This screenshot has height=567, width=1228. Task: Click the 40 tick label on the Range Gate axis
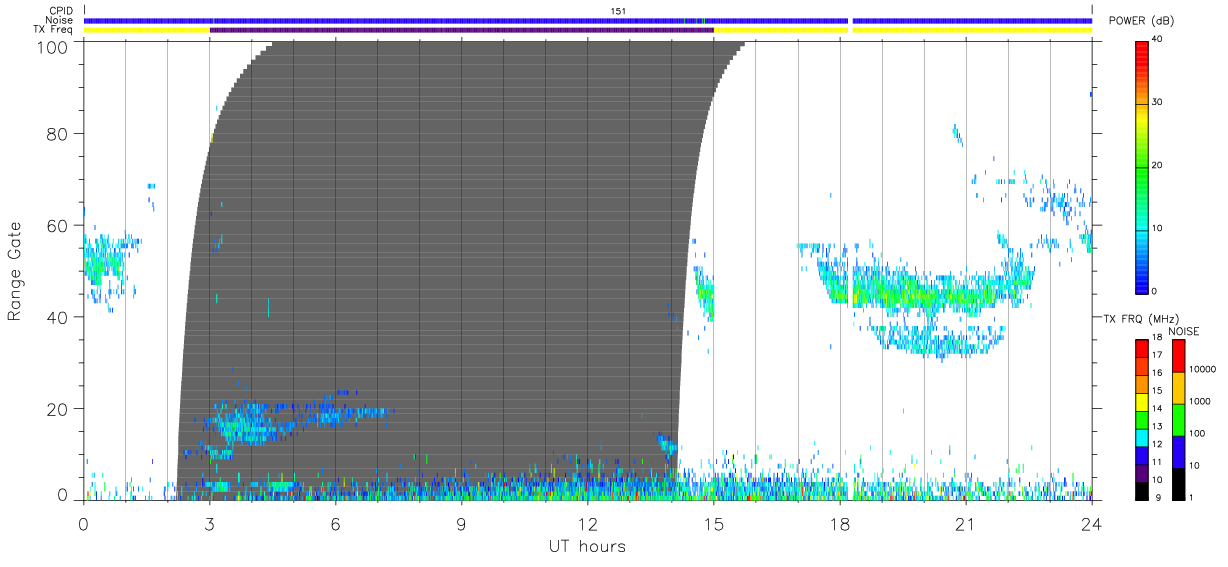(x=58, y=317)
